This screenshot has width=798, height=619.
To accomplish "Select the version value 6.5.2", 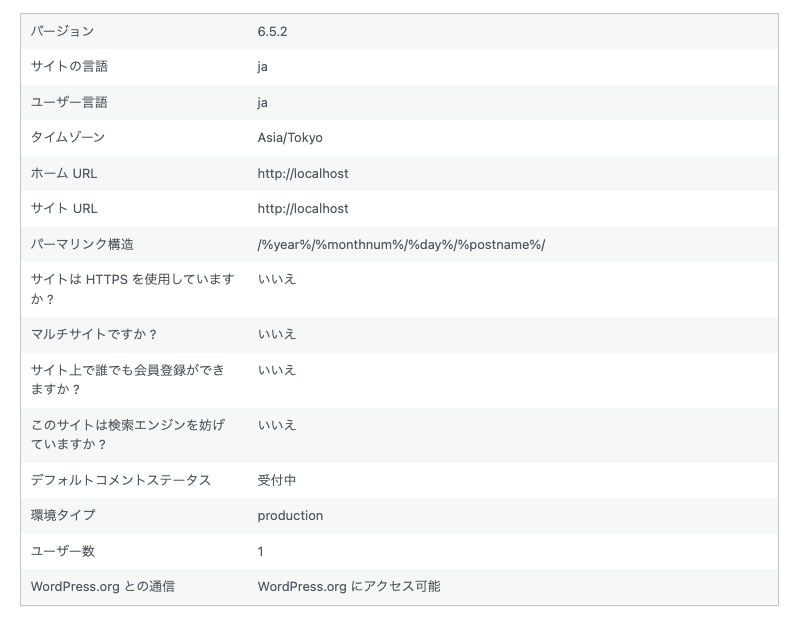I will point(272,32).
